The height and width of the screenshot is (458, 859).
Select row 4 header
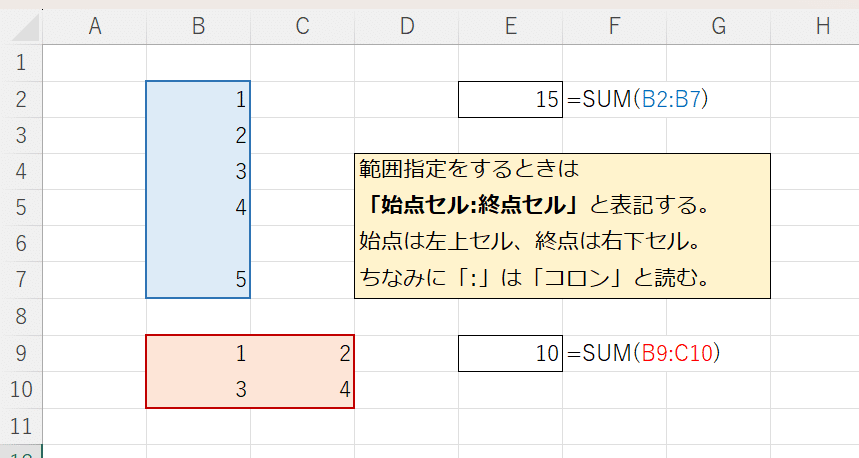point(21,171)
